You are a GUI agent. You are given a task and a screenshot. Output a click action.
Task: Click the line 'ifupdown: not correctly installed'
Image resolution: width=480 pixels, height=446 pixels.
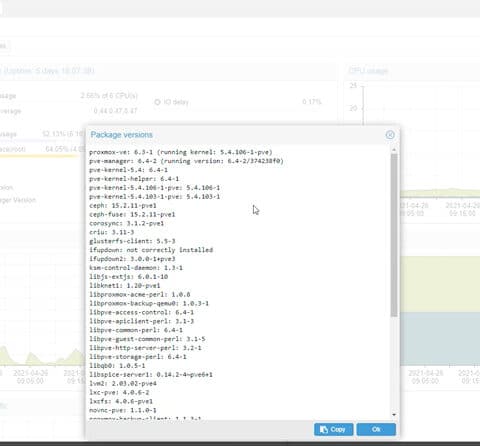[151, 250]
